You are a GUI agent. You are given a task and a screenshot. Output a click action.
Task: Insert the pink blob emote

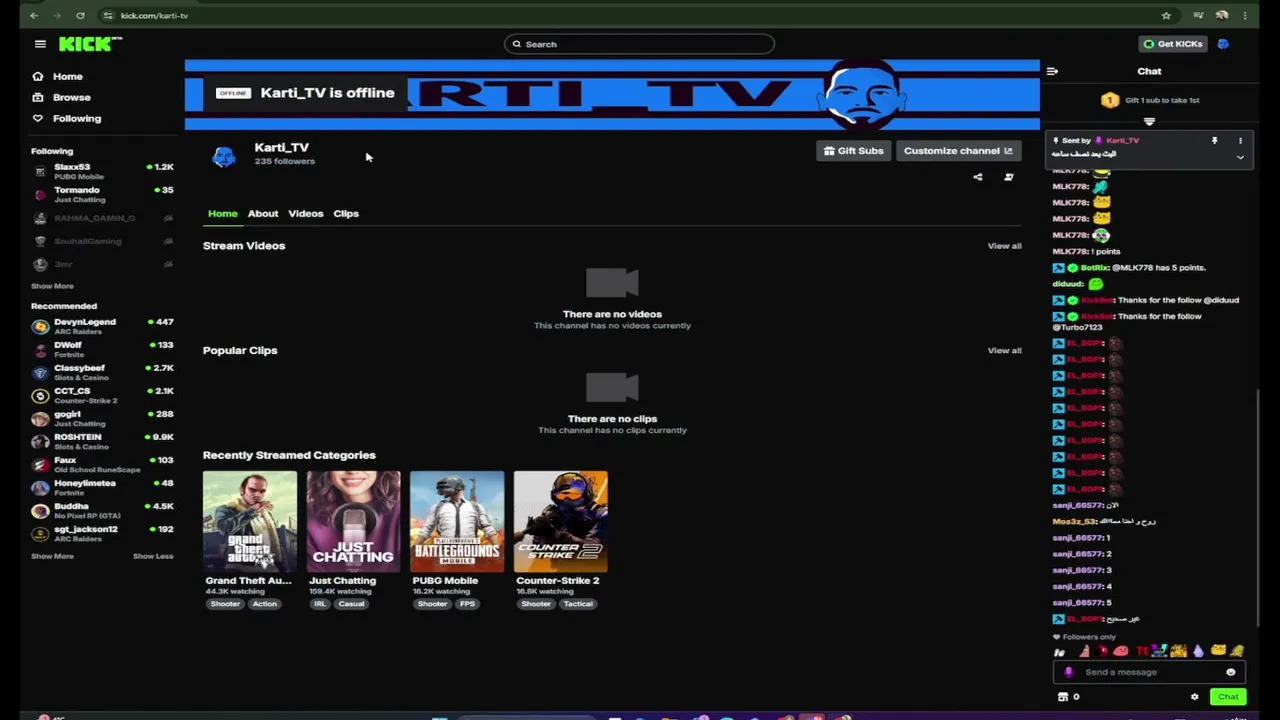1120,651
